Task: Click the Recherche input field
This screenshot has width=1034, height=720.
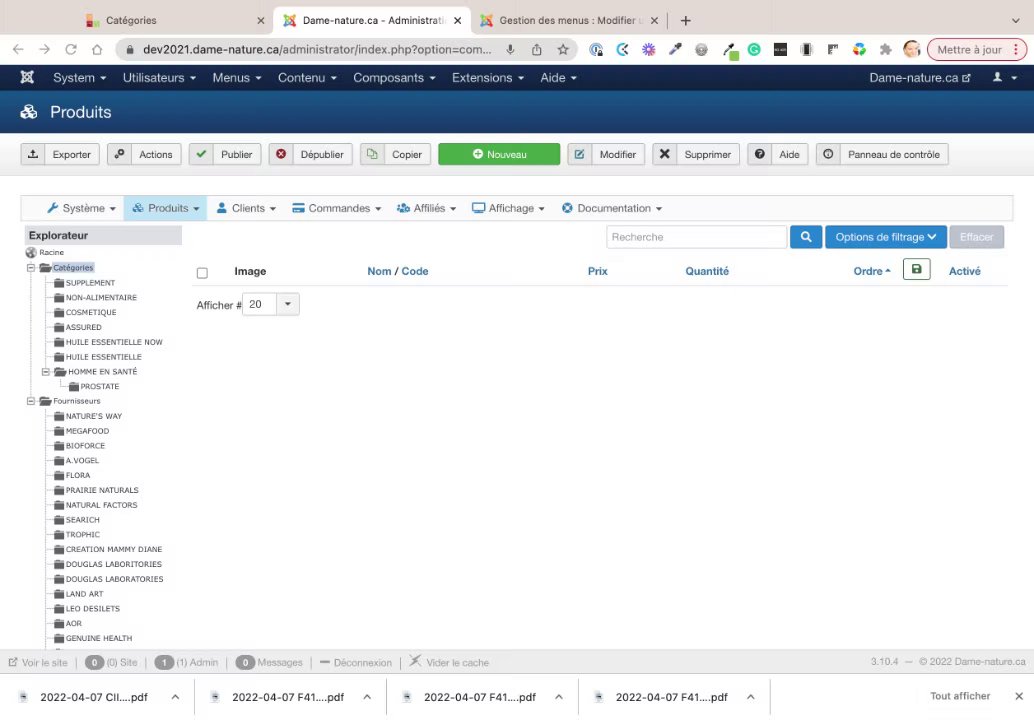Action: pyautogui.click(x=696, y=237)
